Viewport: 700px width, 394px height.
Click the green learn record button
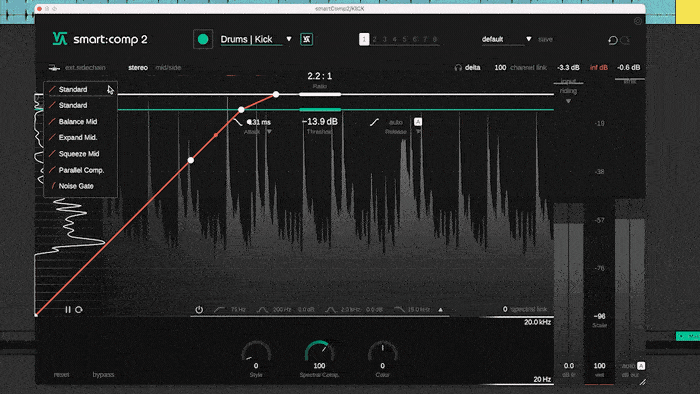(x=203, y=39)
